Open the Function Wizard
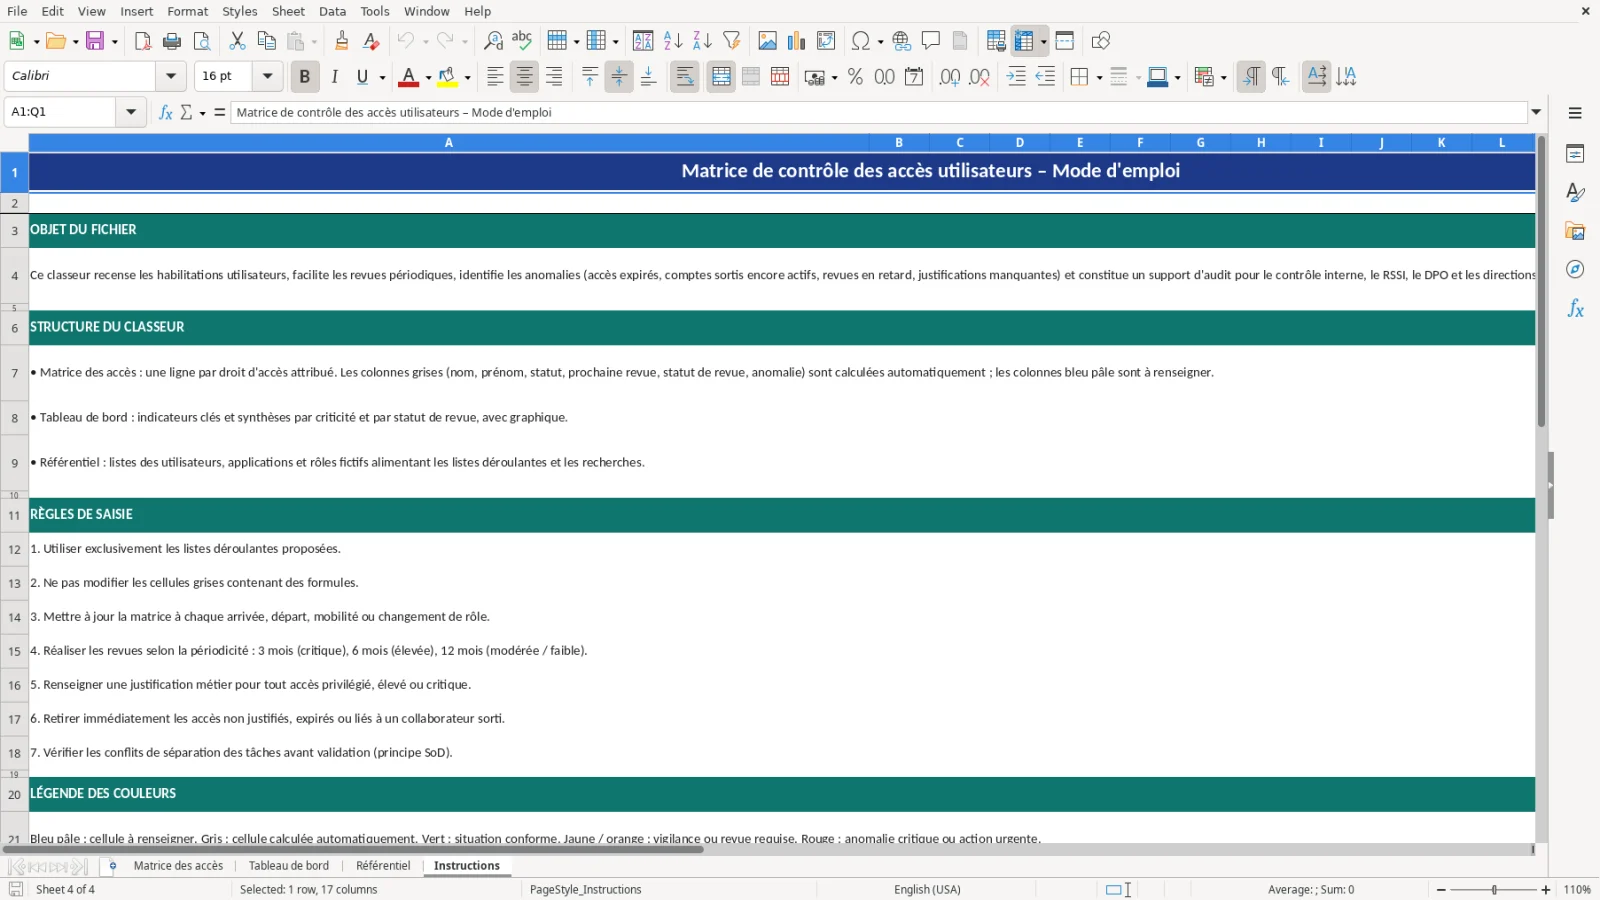The image size is (1600, 900). pyautogui.click(x=166, y=112)
